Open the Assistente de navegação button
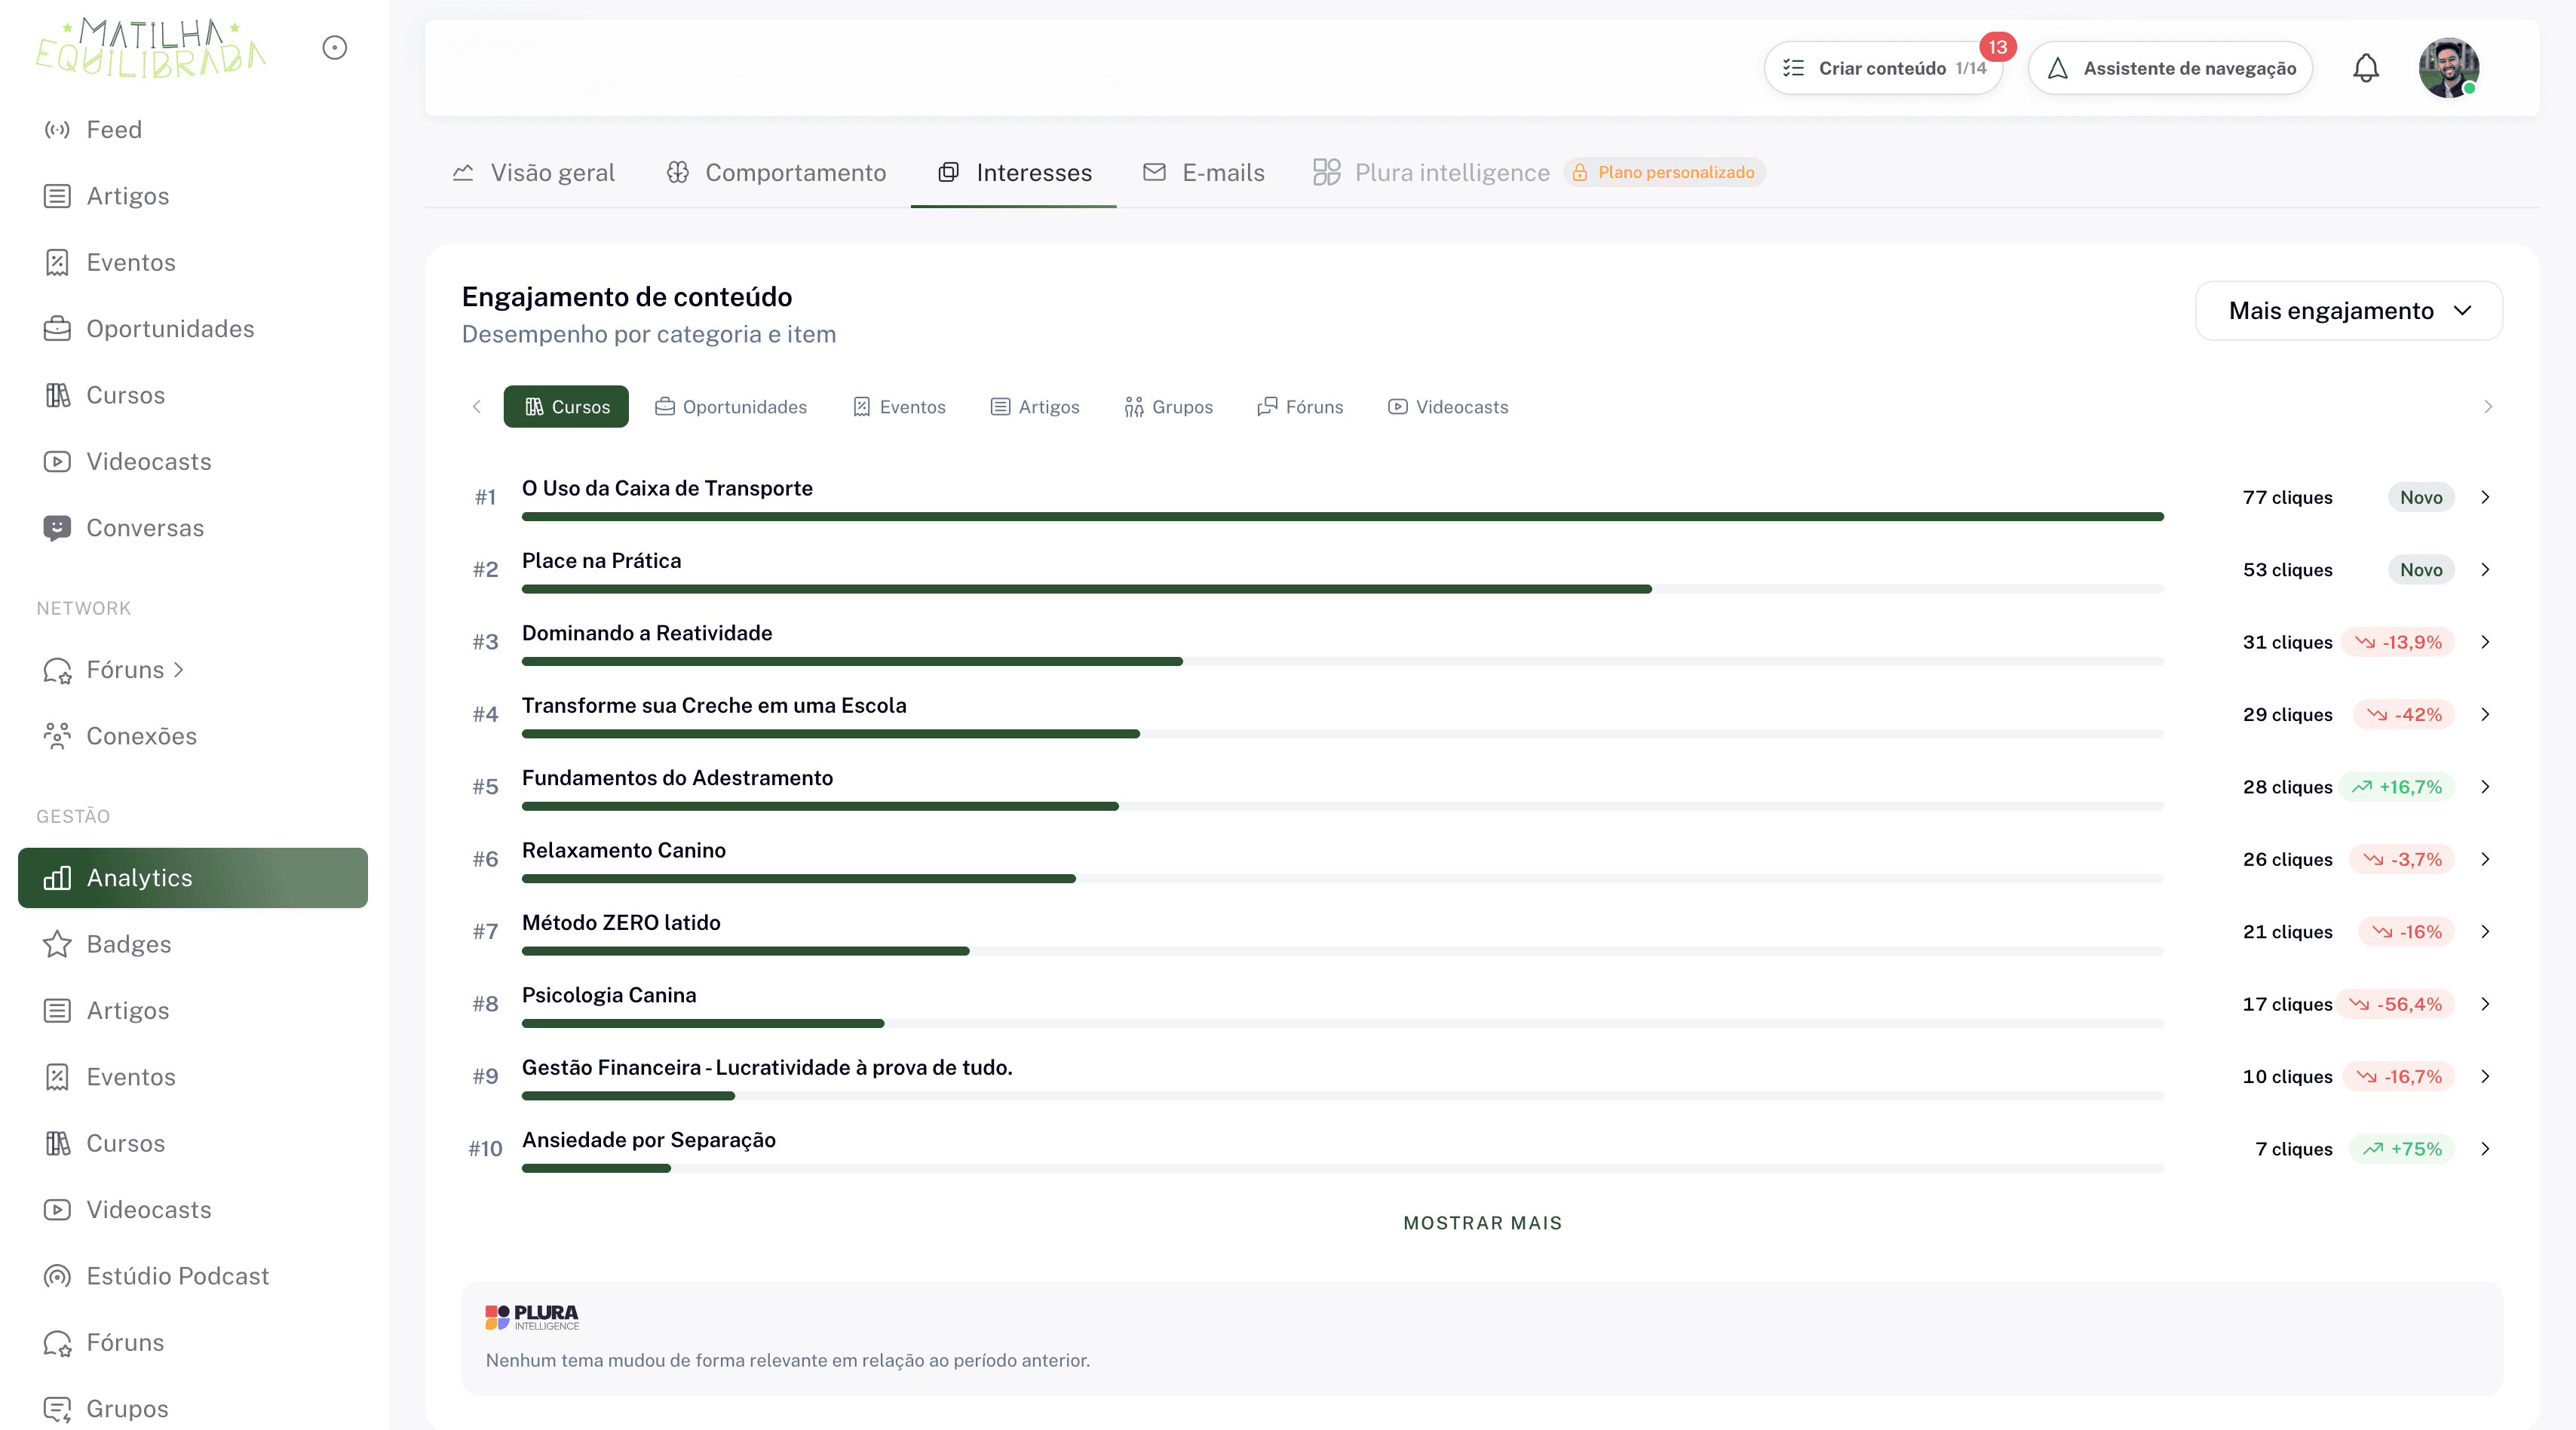The width and height of the screenshot is (2576, 1430). point(2170,68)
